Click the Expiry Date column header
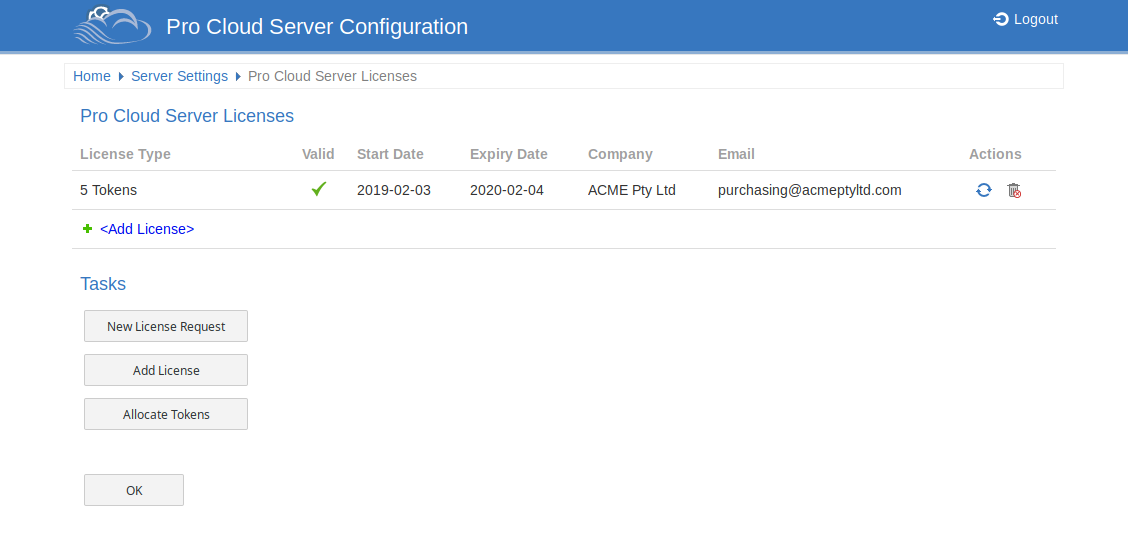This screenshot has height=559, width=1128. click(x=508, y=154)
